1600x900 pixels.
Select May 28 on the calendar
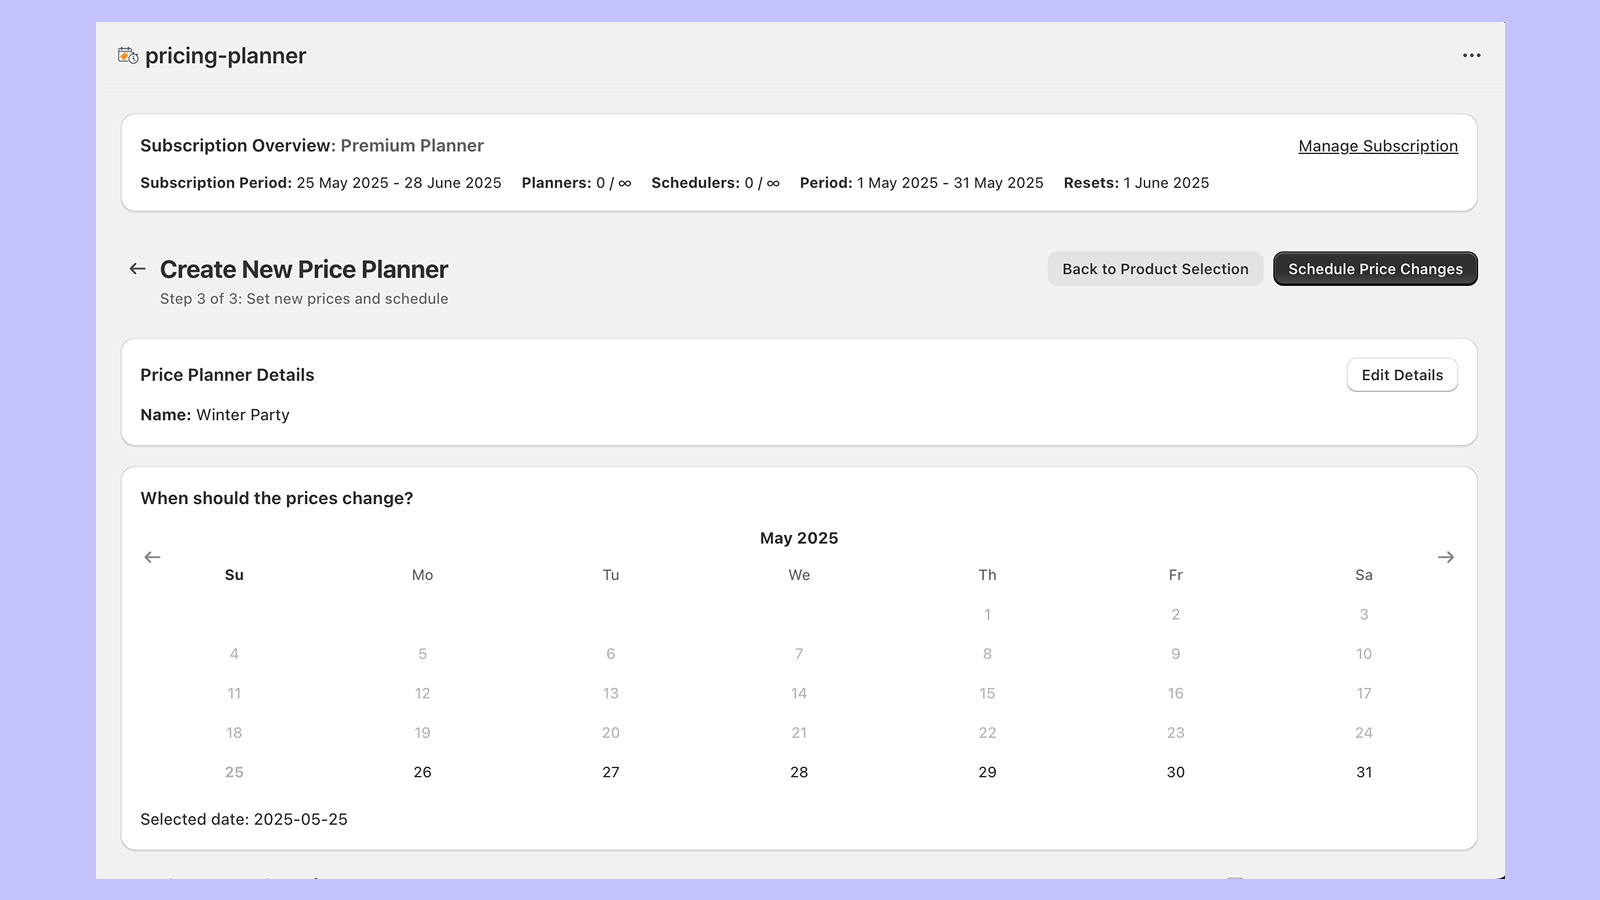pos(799,771)
